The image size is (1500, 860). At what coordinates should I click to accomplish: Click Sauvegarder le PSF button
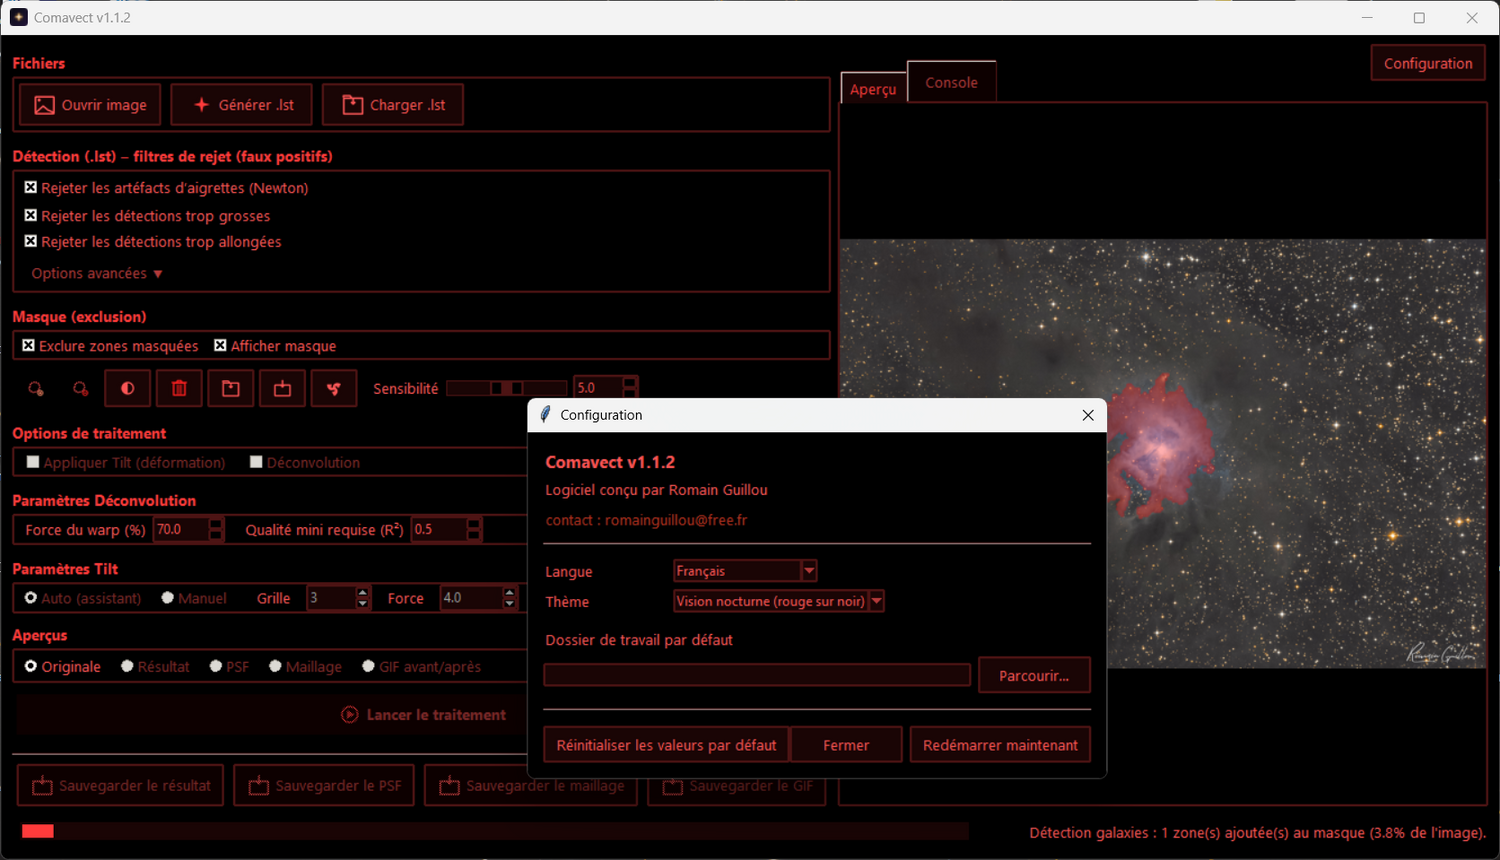point(326,786)
